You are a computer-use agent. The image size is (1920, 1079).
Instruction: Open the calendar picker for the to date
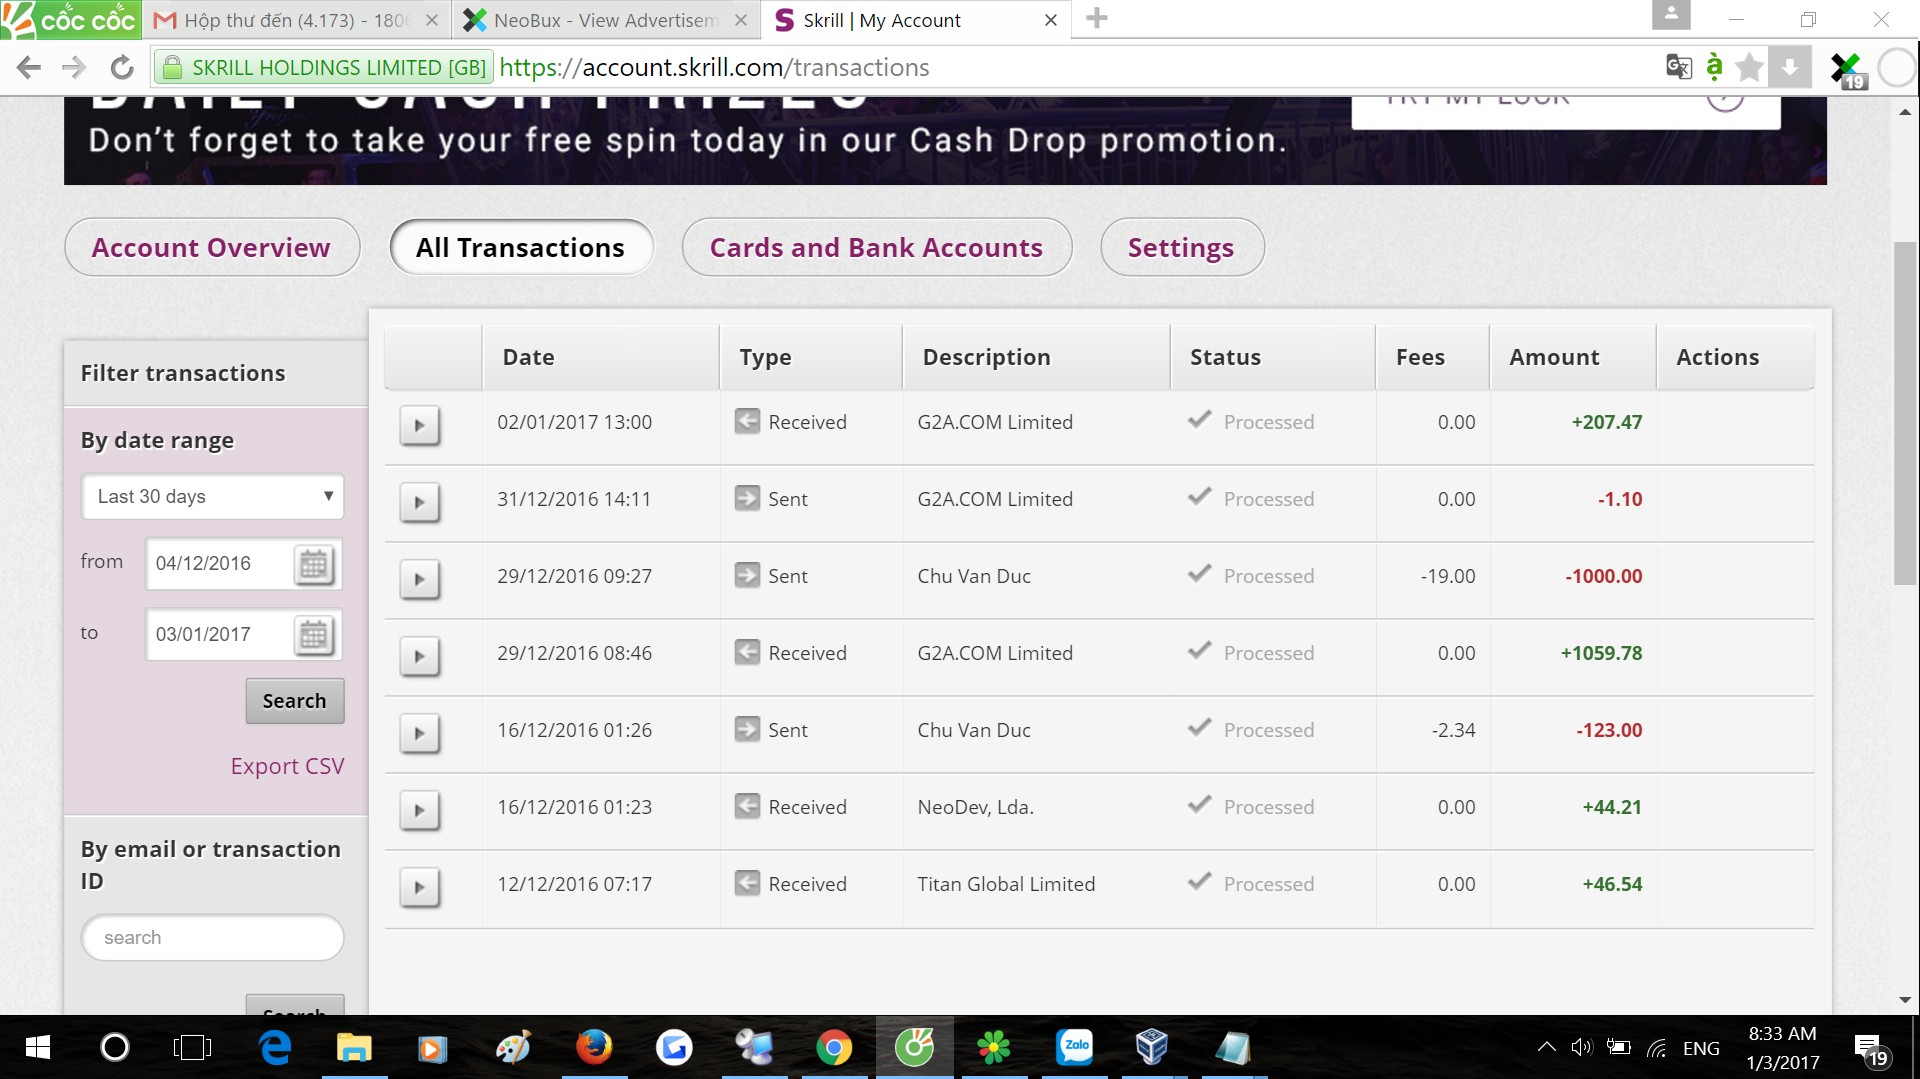point(314,635)
